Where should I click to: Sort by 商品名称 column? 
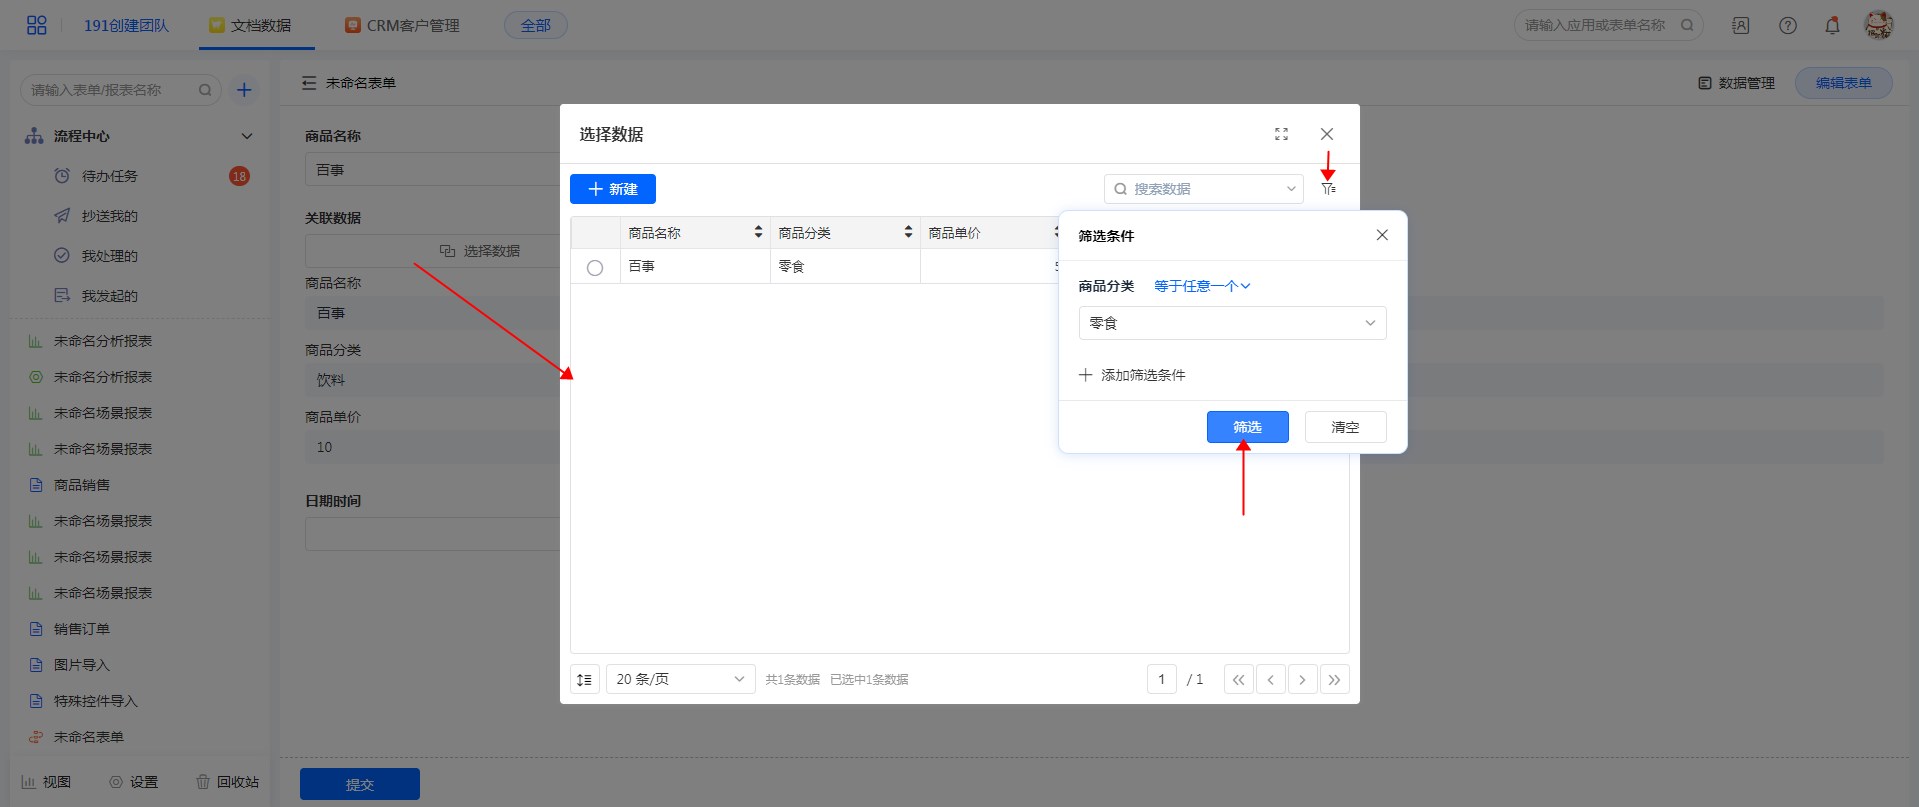click(x=758, y=233)
